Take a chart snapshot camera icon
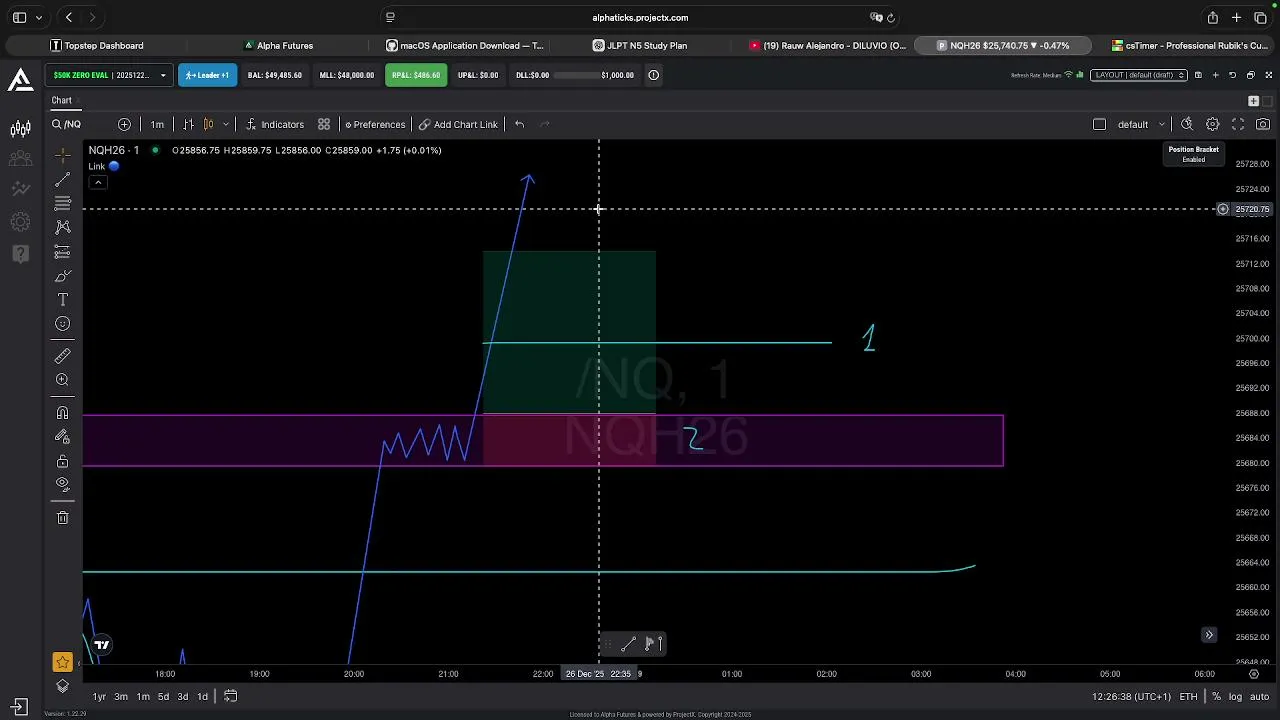Image resolution: width=1280 pixels, height=720 pixels. pyautogui.click(x=1263, y=124)
